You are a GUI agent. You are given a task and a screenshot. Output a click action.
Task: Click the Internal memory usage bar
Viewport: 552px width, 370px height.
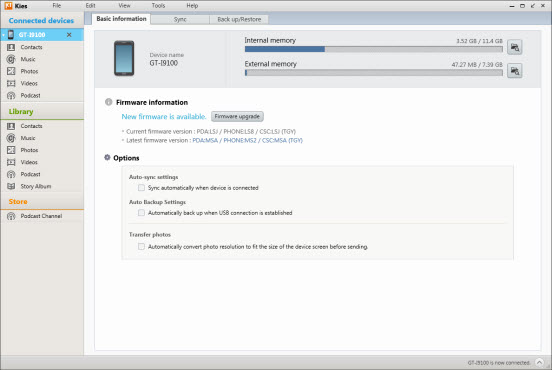point(374,49)
